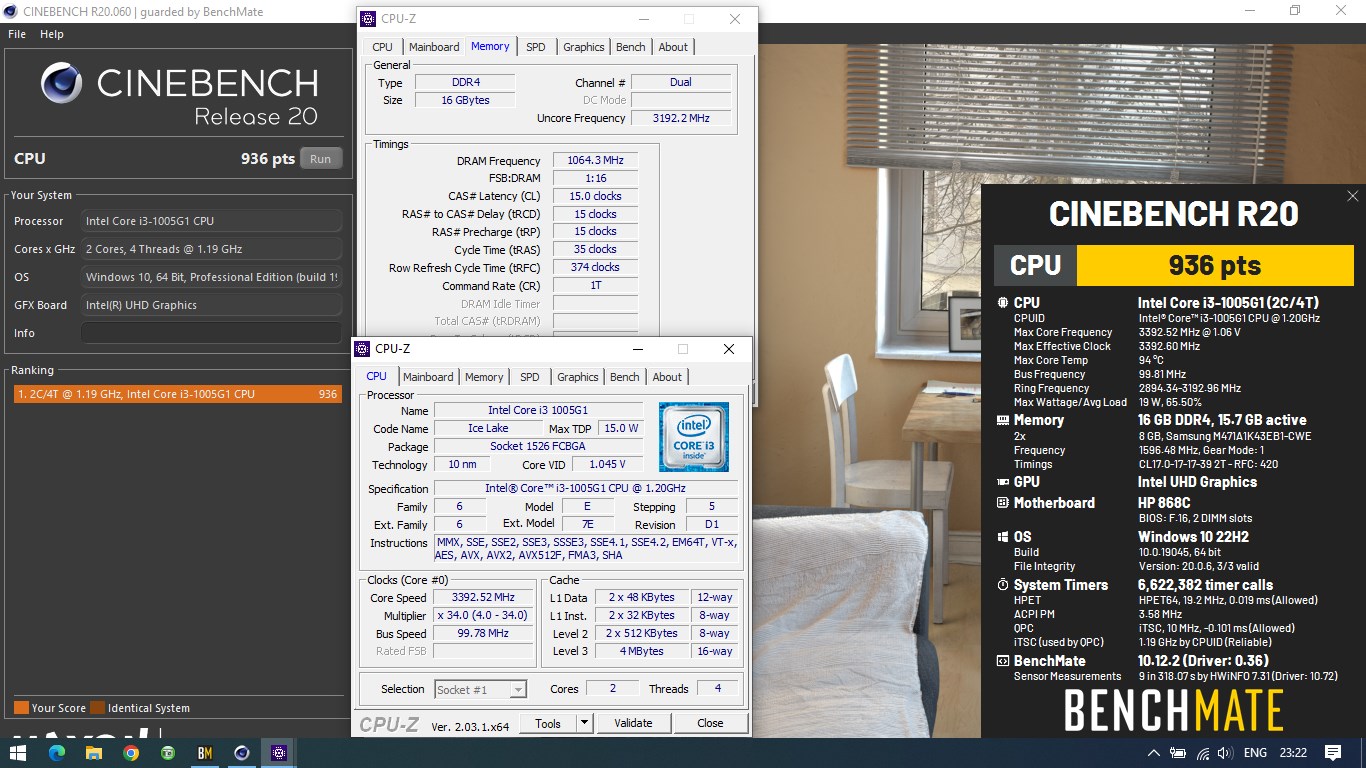
Task: Select About tab in back CPU-Z window
Action: tap(673, 47)
